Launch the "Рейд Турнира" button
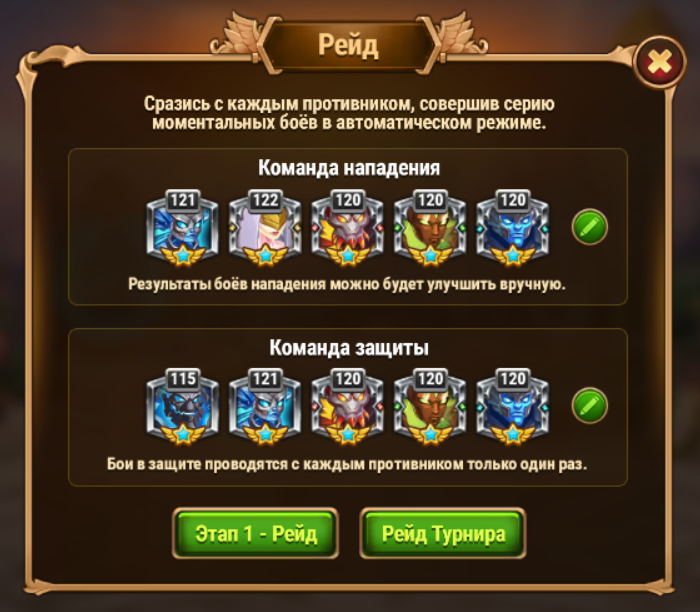The width and height of the screenshot is (700, 612). 443,533
